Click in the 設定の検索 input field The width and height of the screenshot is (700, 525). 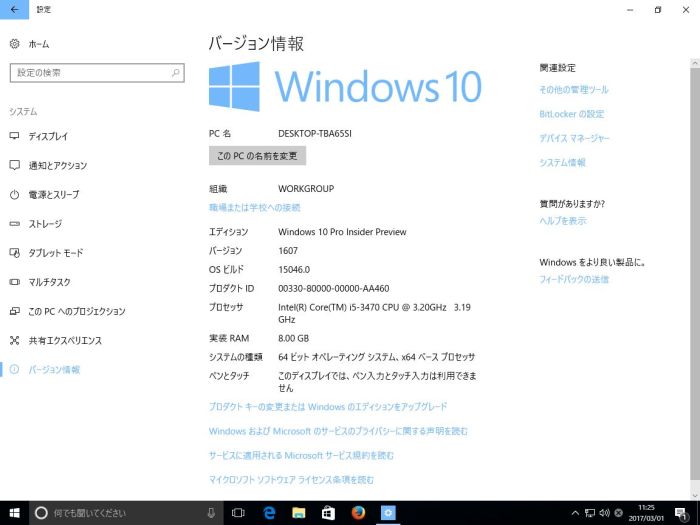tap(90, 73)
